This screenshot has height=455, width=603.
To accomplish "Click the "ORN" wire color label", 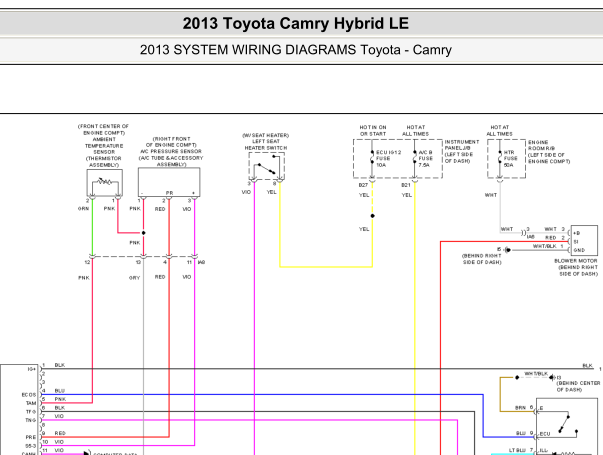I will click(83, 208).
